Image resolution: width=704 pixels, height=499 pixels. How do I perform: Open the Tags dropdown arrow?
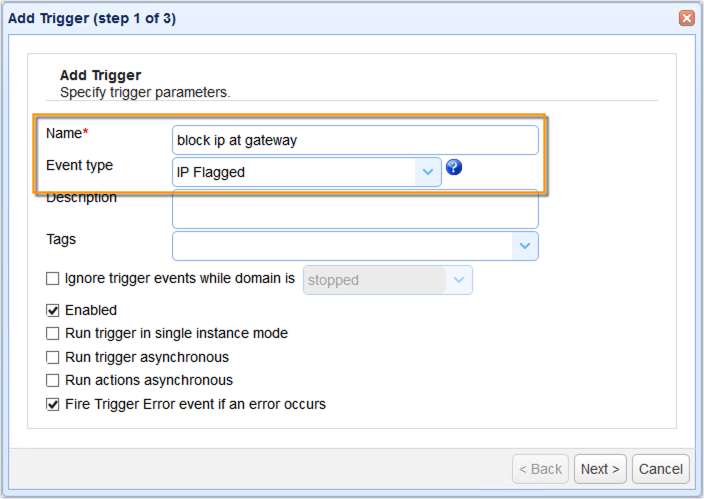(x=525, y=246)
